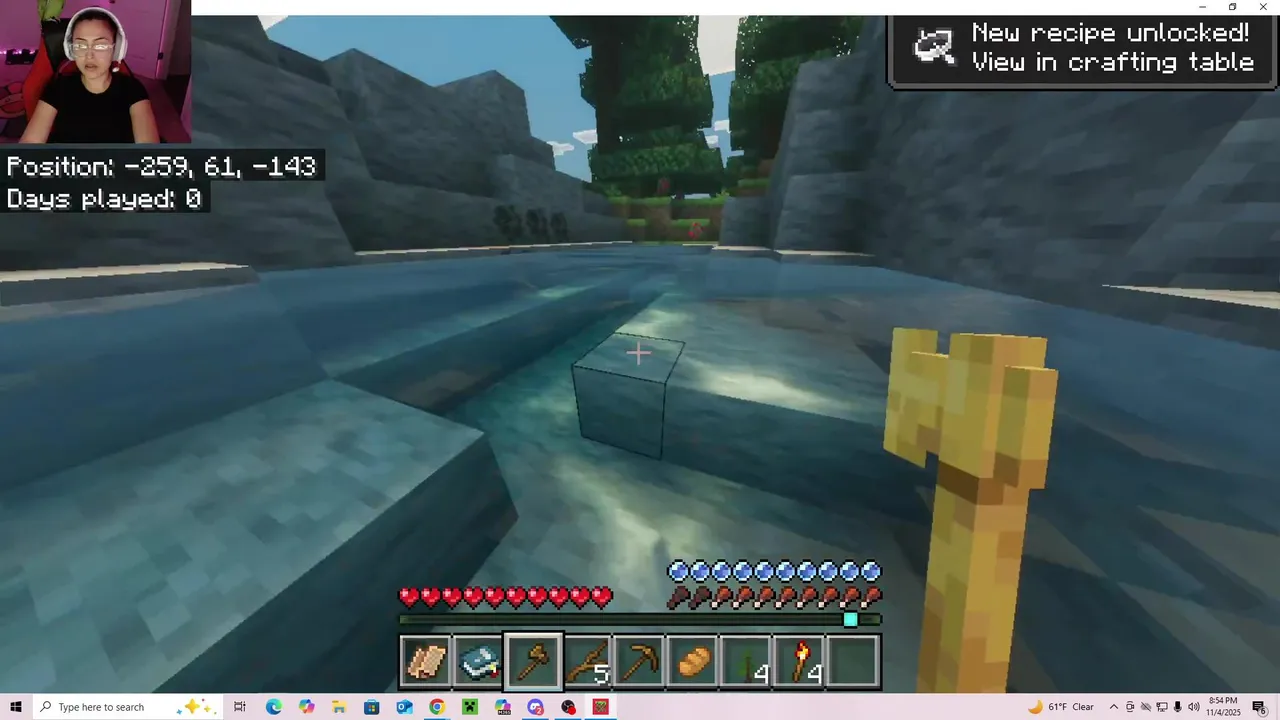The height and width of the screenshot is (720, 1280).
Task: Click the recipe icon in the toast
Action: click(935, 47)
